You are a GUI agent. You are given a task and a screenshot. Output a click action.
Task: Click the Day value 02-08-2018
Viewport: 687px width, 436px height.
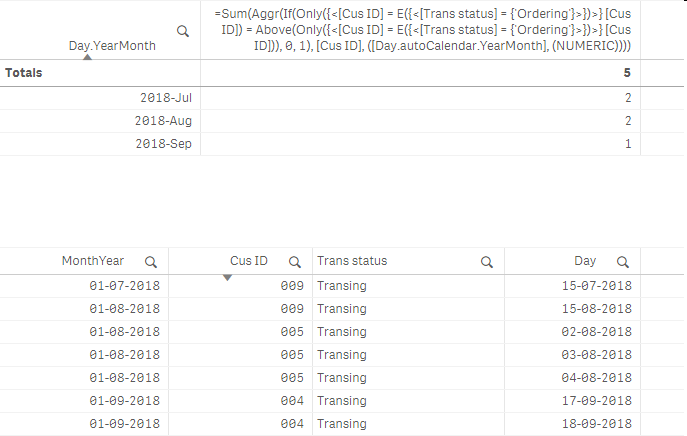[596, 332]
